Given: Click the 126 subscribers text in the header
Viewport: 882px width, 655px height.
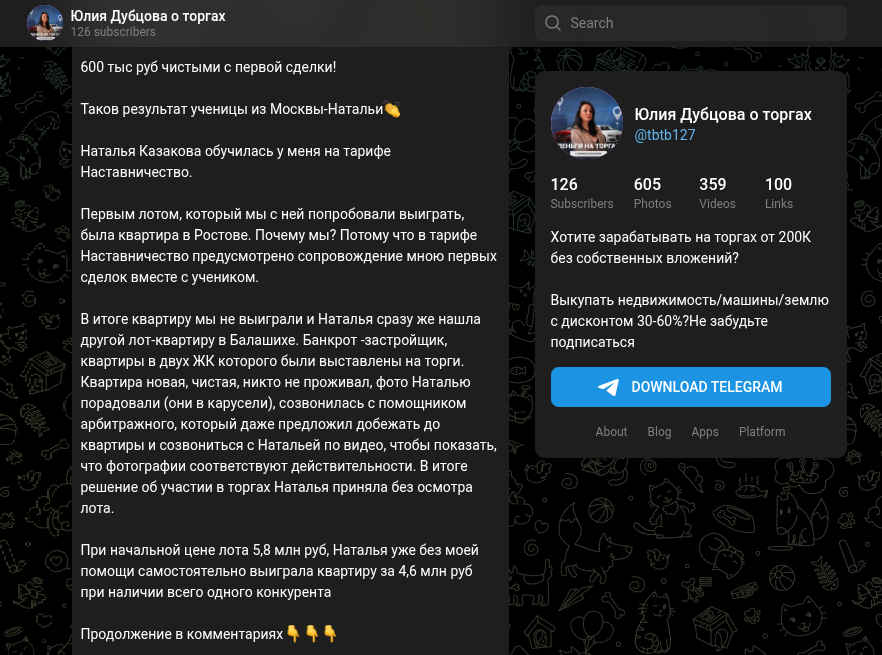Looking at the screenshot, I should pos(113,32).
